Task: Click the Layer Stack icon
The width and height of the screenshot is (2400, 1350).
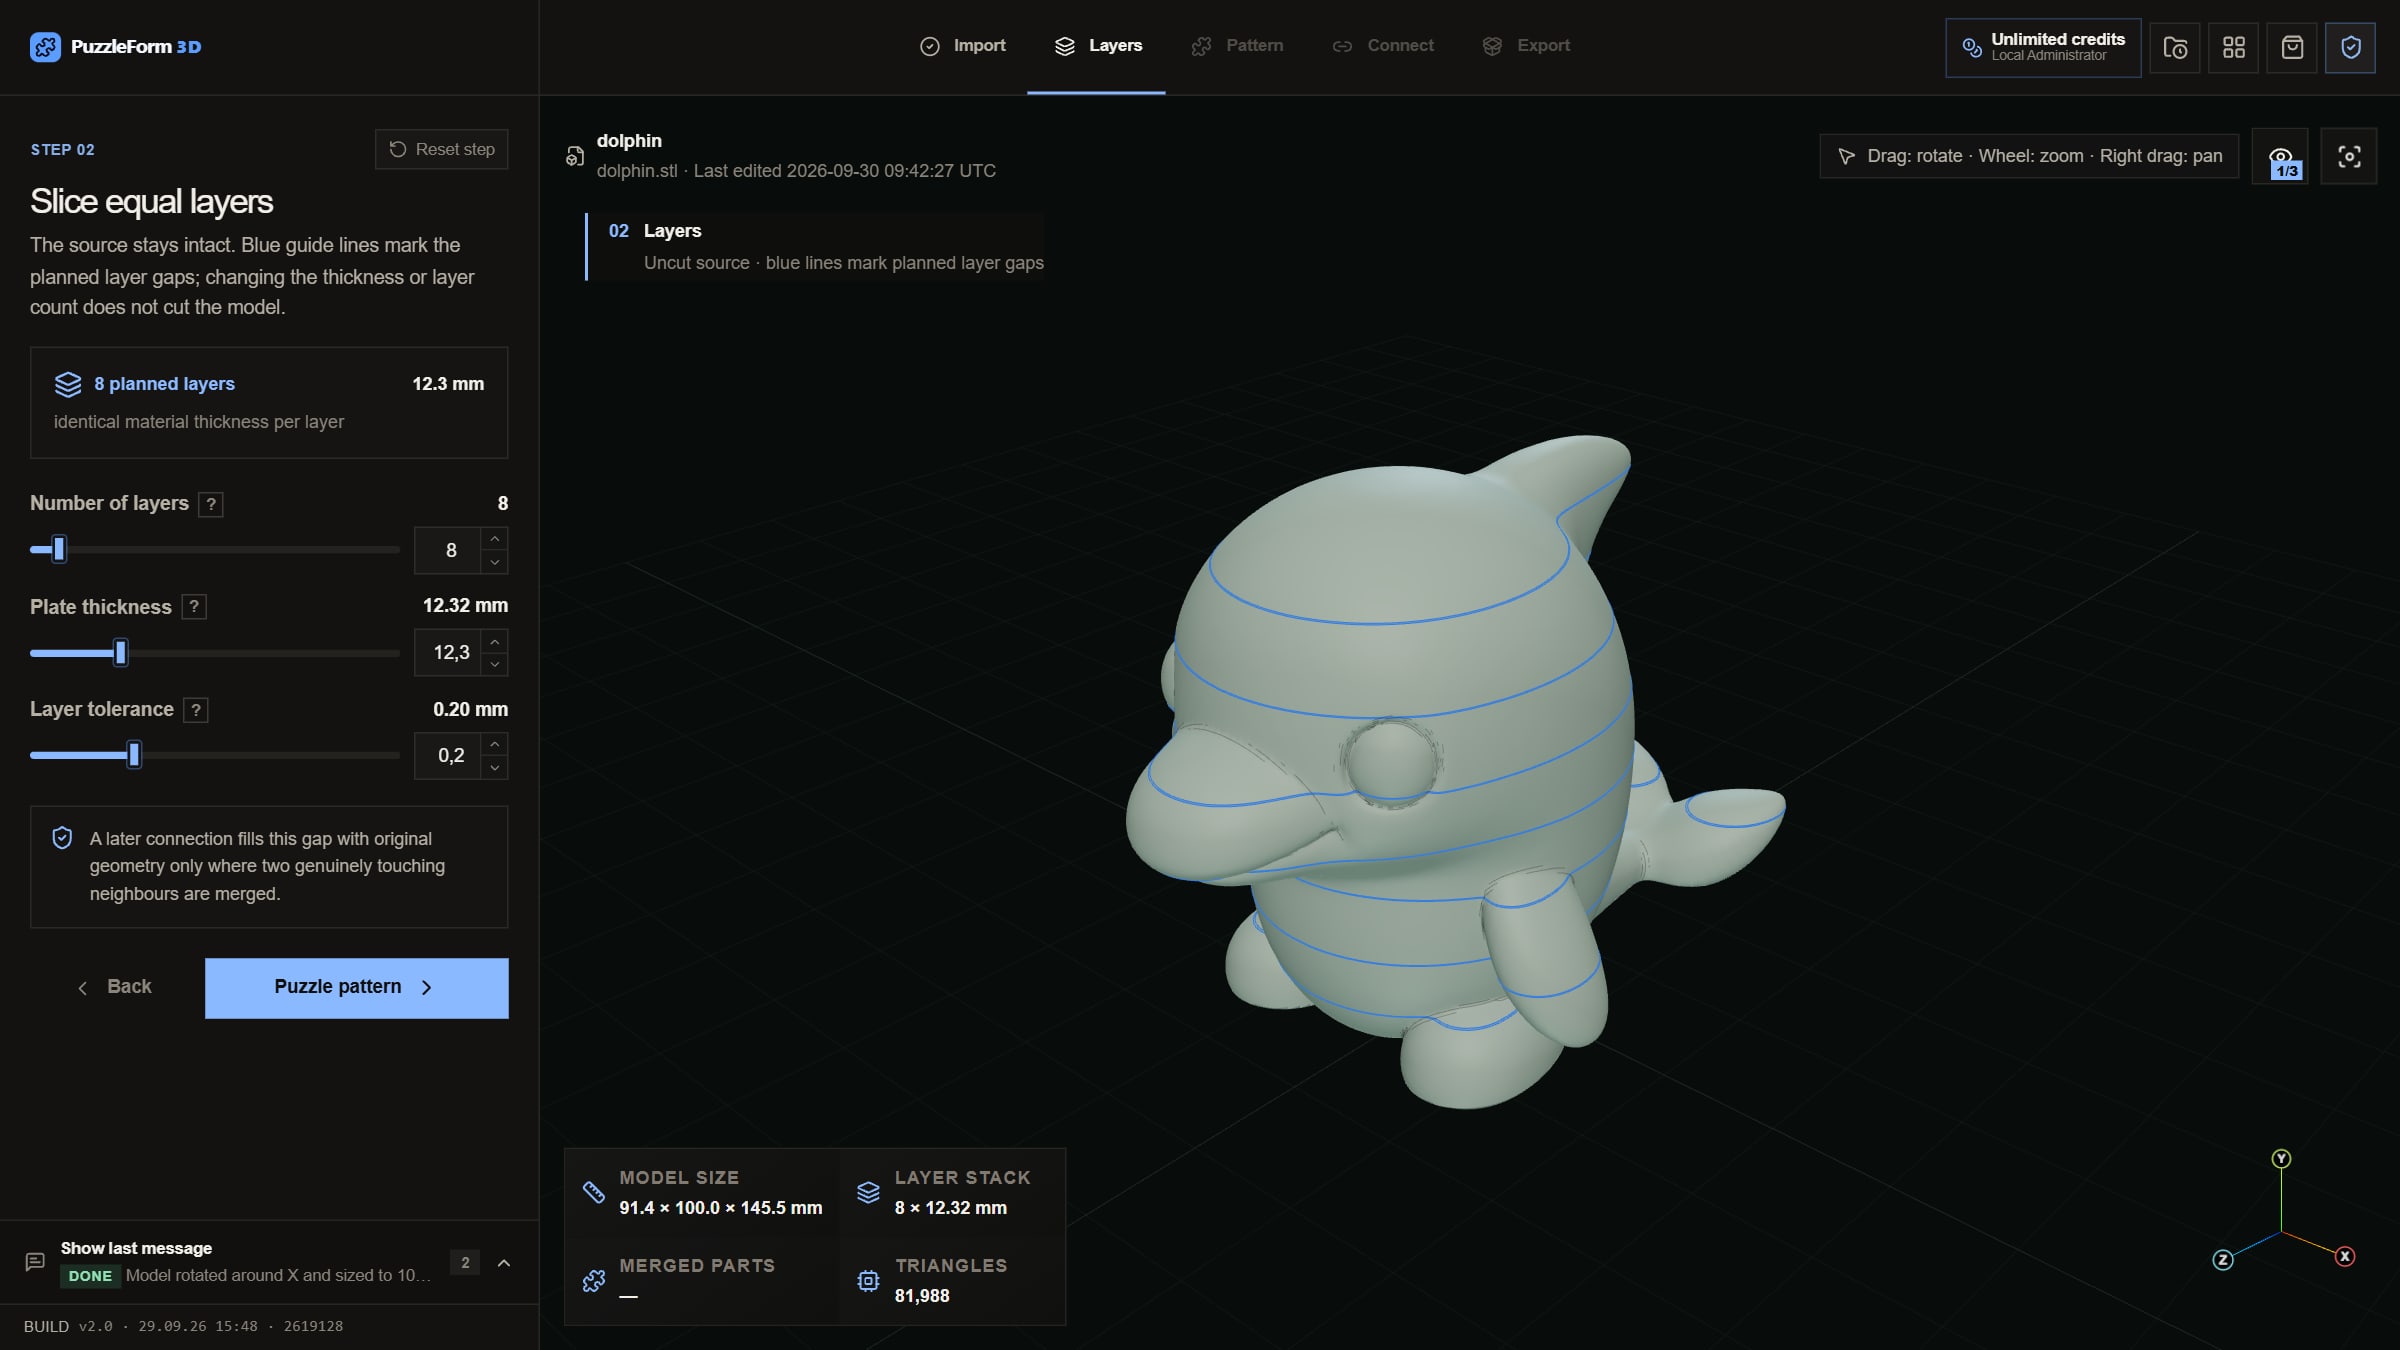Action: (x=868, y=1192)
